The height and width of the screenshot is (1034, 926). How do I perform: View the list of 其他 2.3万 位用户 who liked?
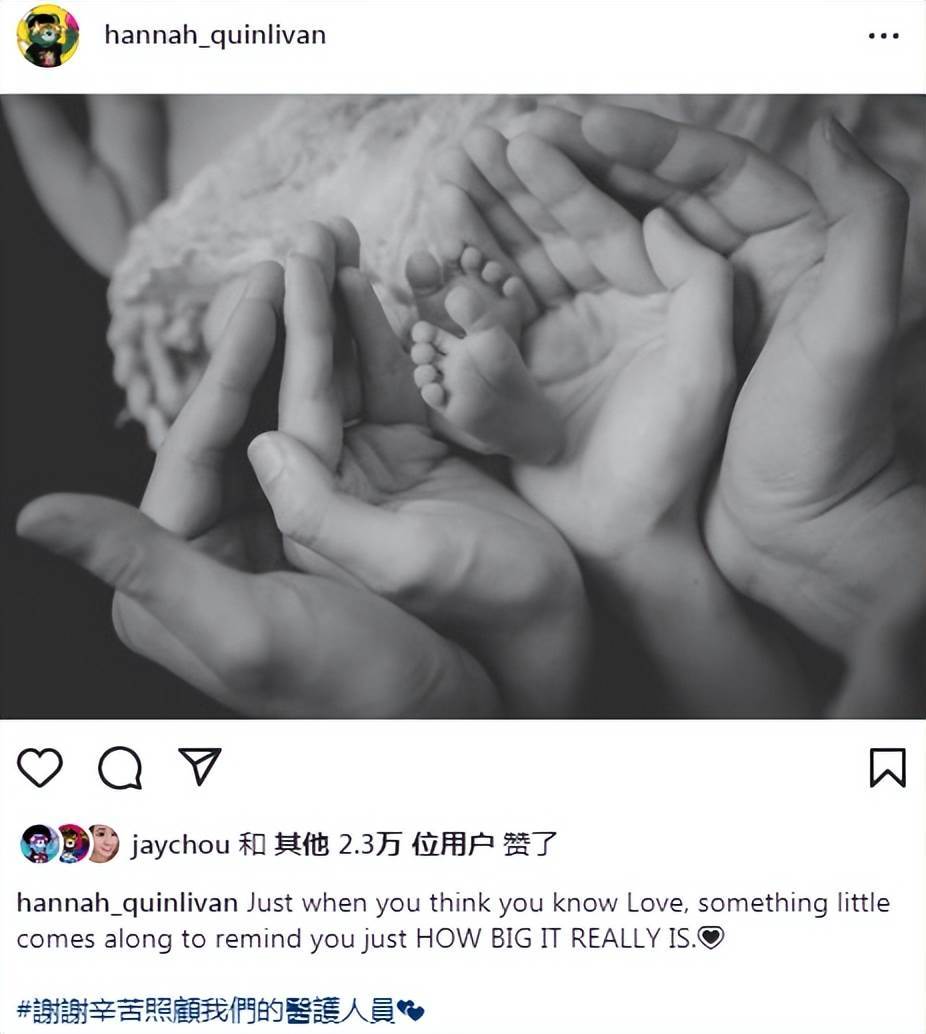[384, 844]
